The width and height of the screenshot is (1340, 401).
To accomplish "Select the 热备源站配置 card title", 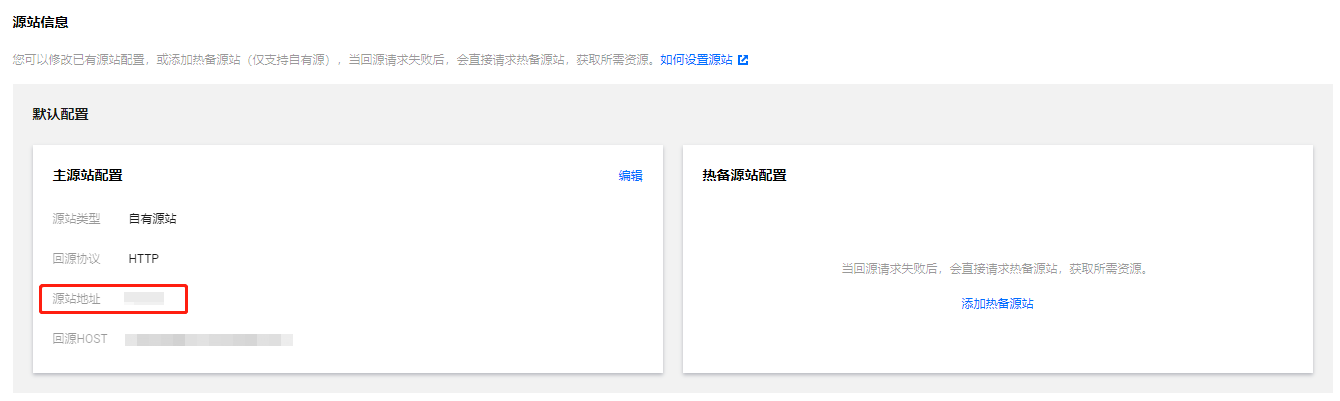I will point(744,176).
